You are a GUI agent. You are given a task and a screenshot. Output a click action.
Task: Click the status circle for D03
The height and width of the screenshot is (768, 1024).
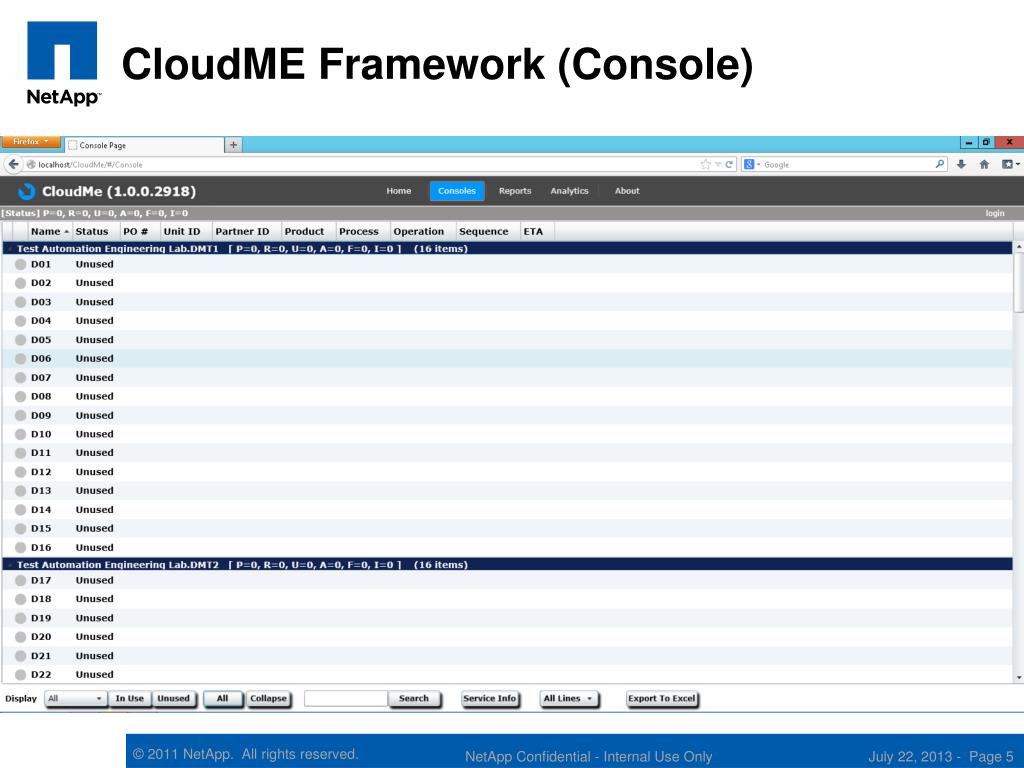tap(20, 302)
